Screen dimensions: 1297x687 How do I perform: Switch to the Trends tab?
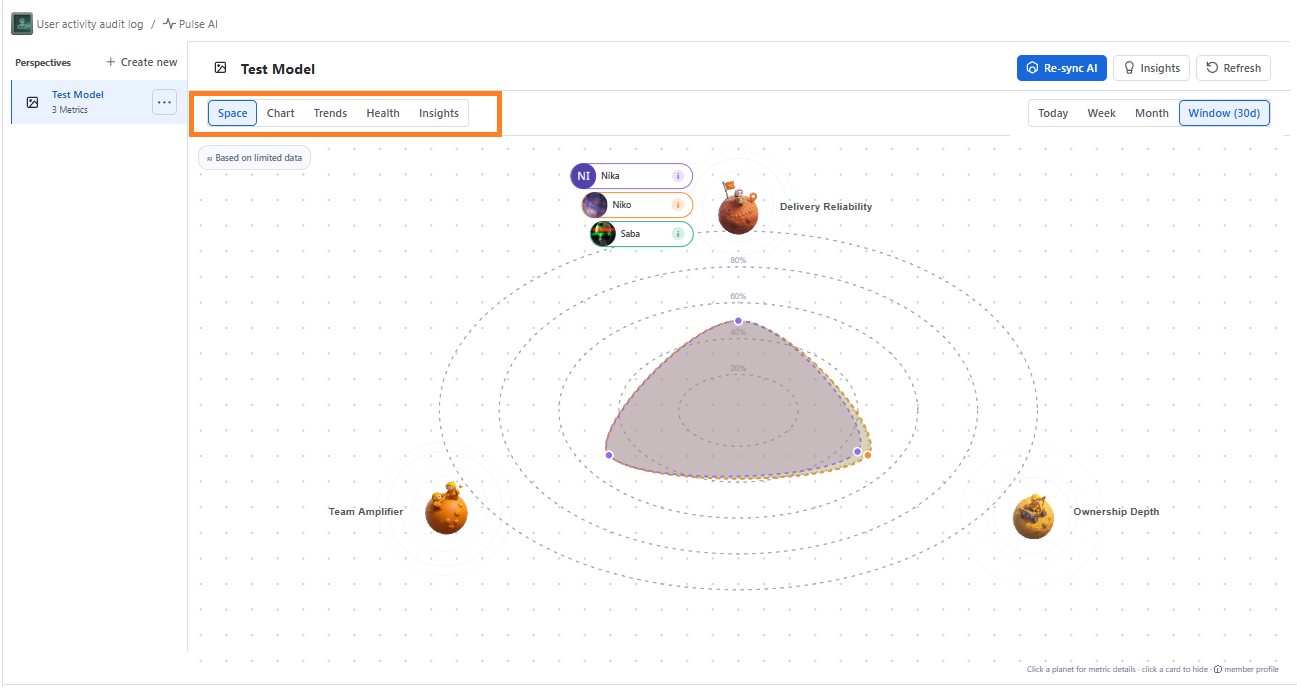(x=330, y=113)
